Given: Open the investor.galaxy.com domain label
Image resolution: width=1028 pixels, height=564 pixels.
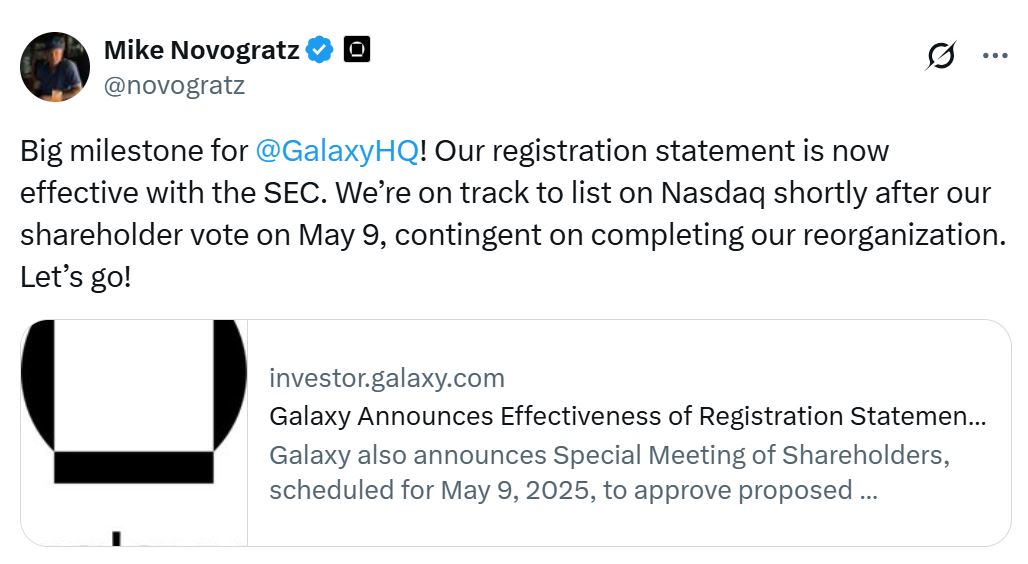Looking at the screenshot, I should pos(387,378).
